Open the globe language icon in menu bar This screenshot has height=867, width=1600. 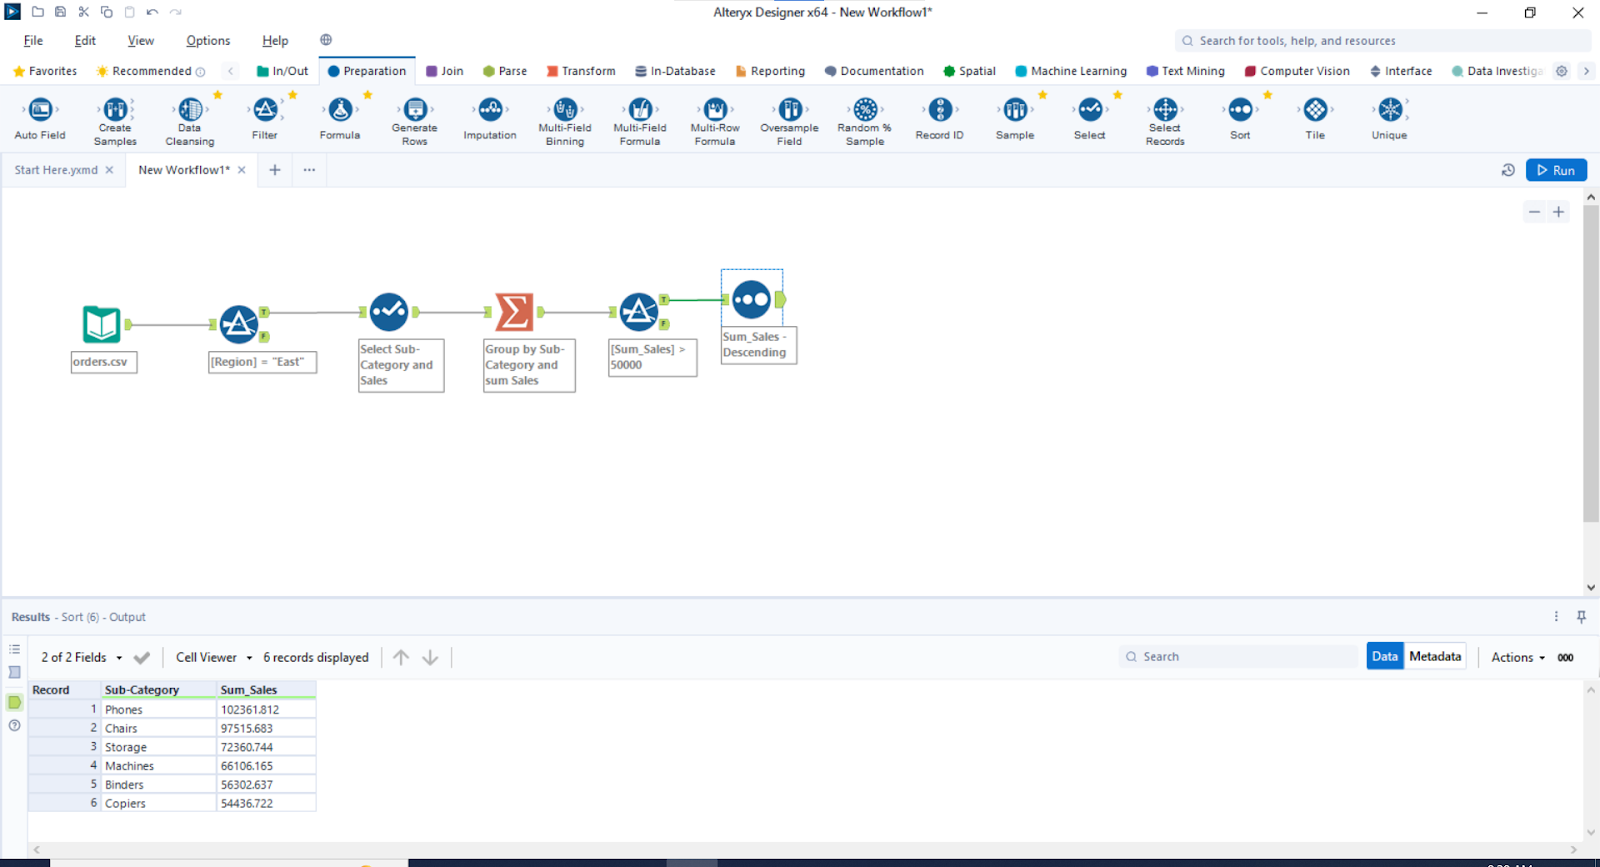326,40
